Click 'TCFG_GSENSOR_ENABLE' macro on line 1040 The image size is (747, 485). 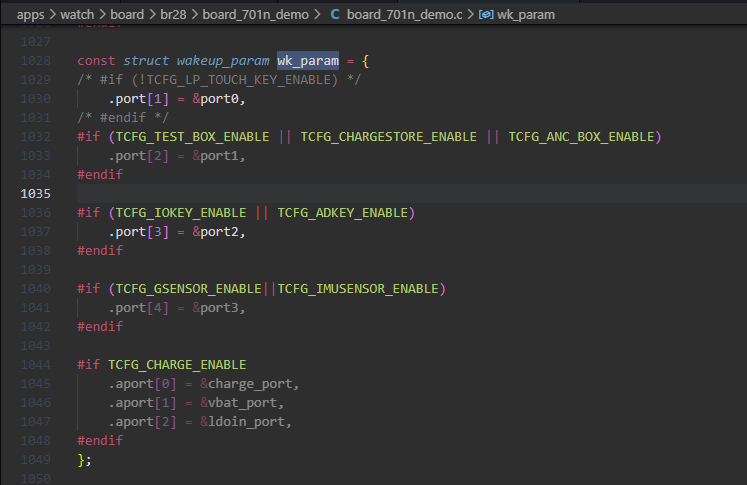coord(189,289)
